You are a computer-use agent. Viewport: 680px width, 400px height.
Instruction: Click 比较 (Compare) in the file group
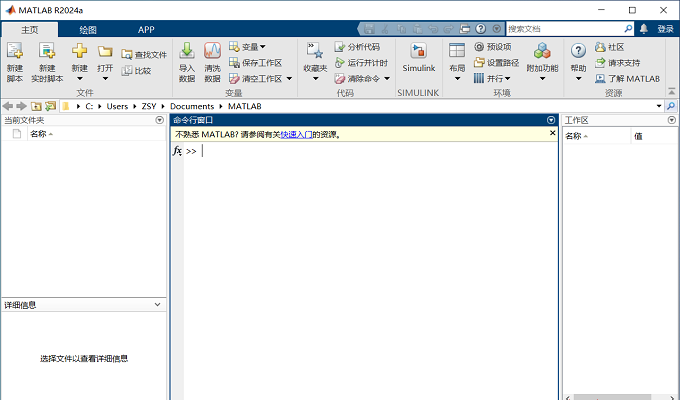click(136, 71)
